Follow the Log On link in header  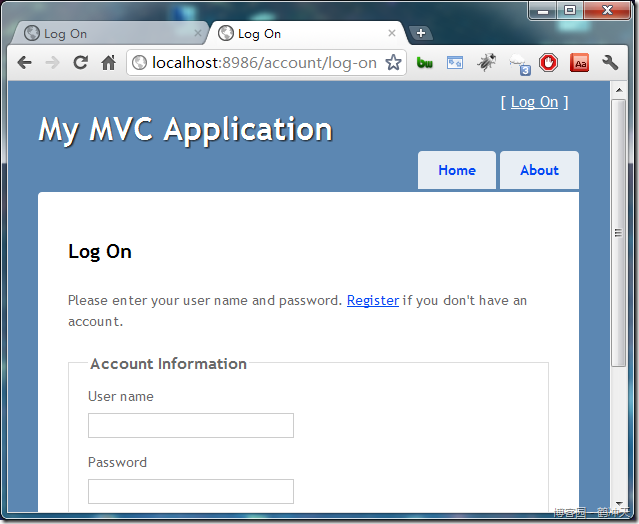[x=534, y=102]
